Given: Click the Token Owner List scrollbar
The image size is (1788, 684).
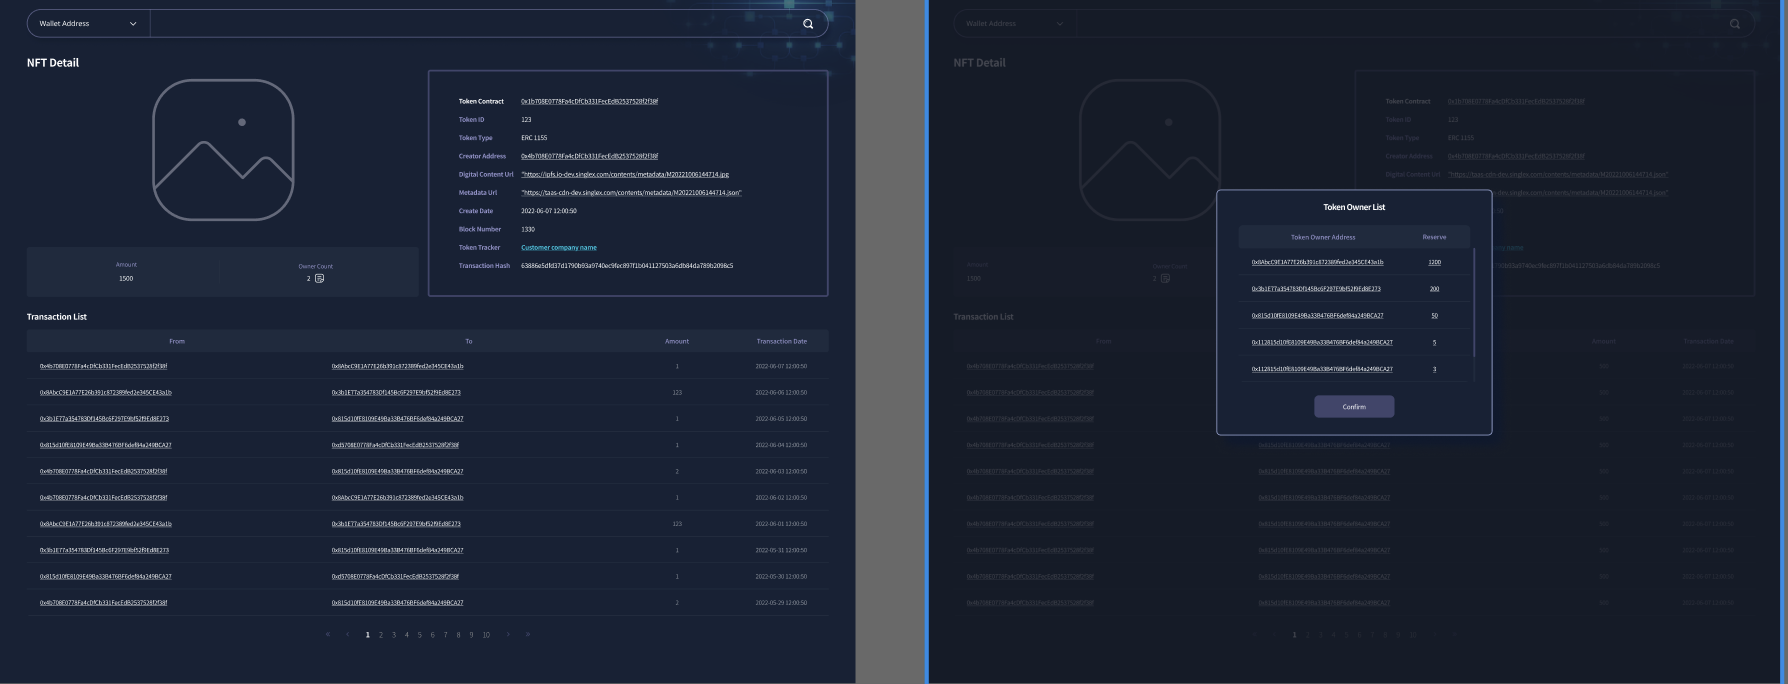Looking at the screenshot, I should (x=1474, y=303).
